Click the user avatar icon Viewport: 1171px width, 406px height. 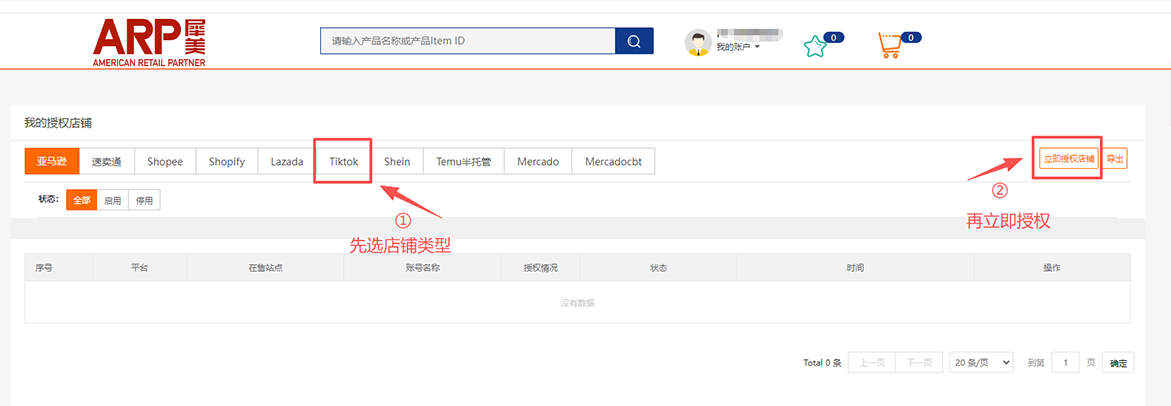point(698,43)
